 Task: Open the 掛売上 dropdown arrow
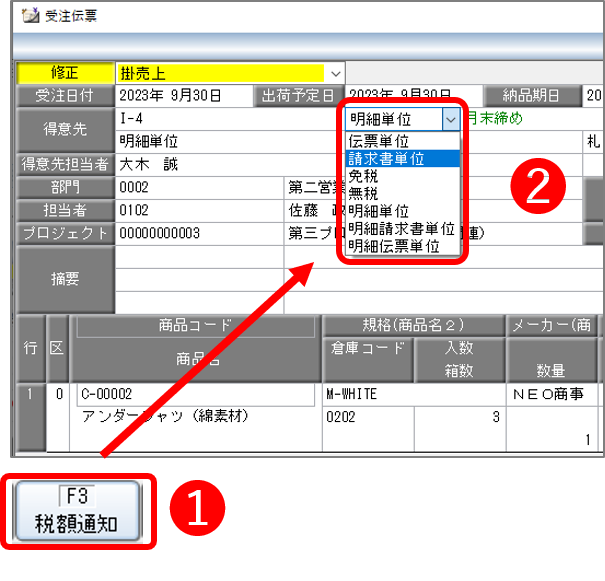click(336, 74)
